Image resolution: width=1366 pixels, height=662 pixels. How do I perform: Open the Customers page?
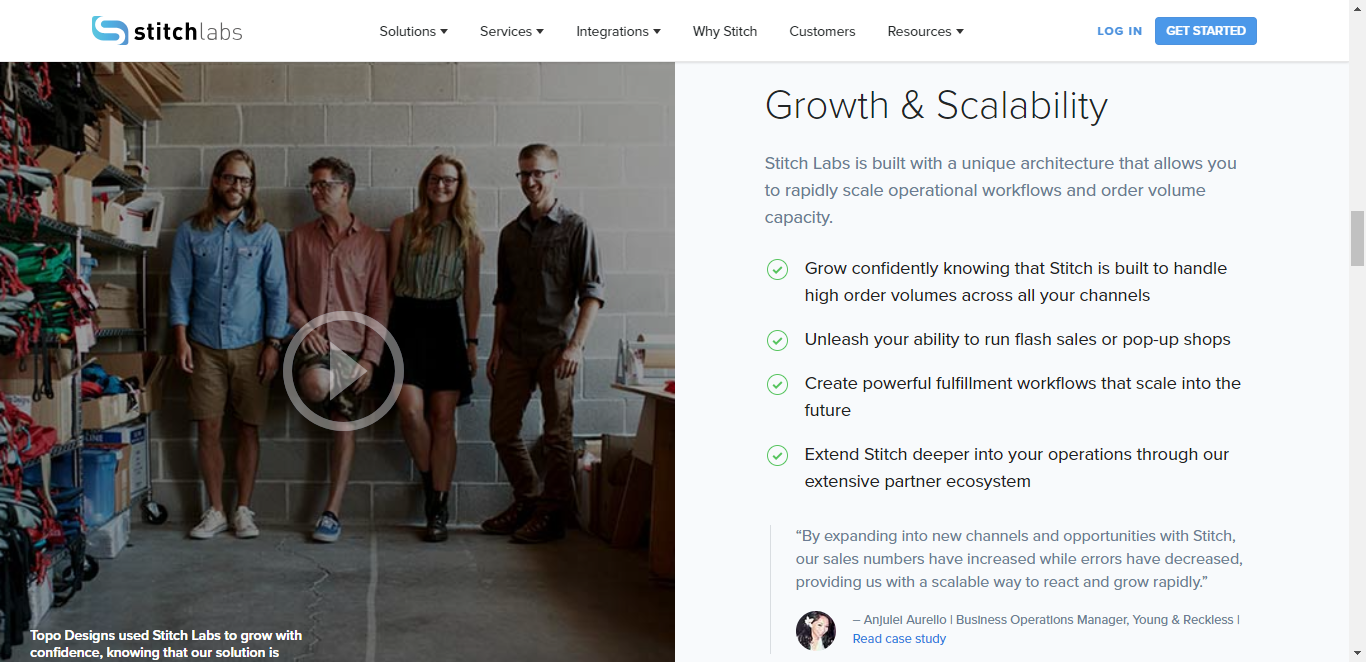822,31
